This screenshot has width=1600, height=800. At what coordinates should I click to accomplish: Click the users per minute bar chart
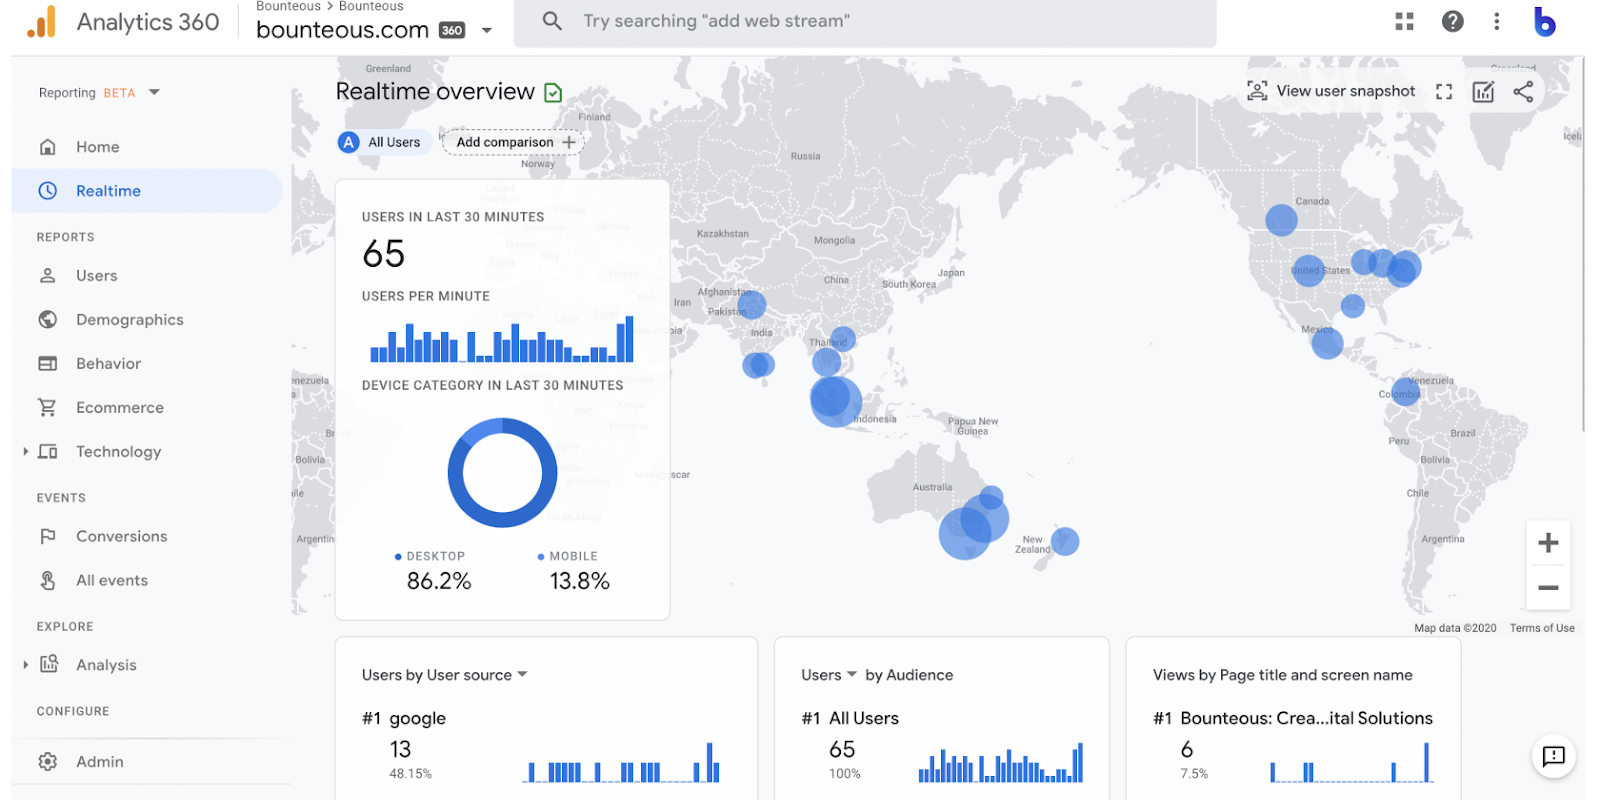[502, 339]
